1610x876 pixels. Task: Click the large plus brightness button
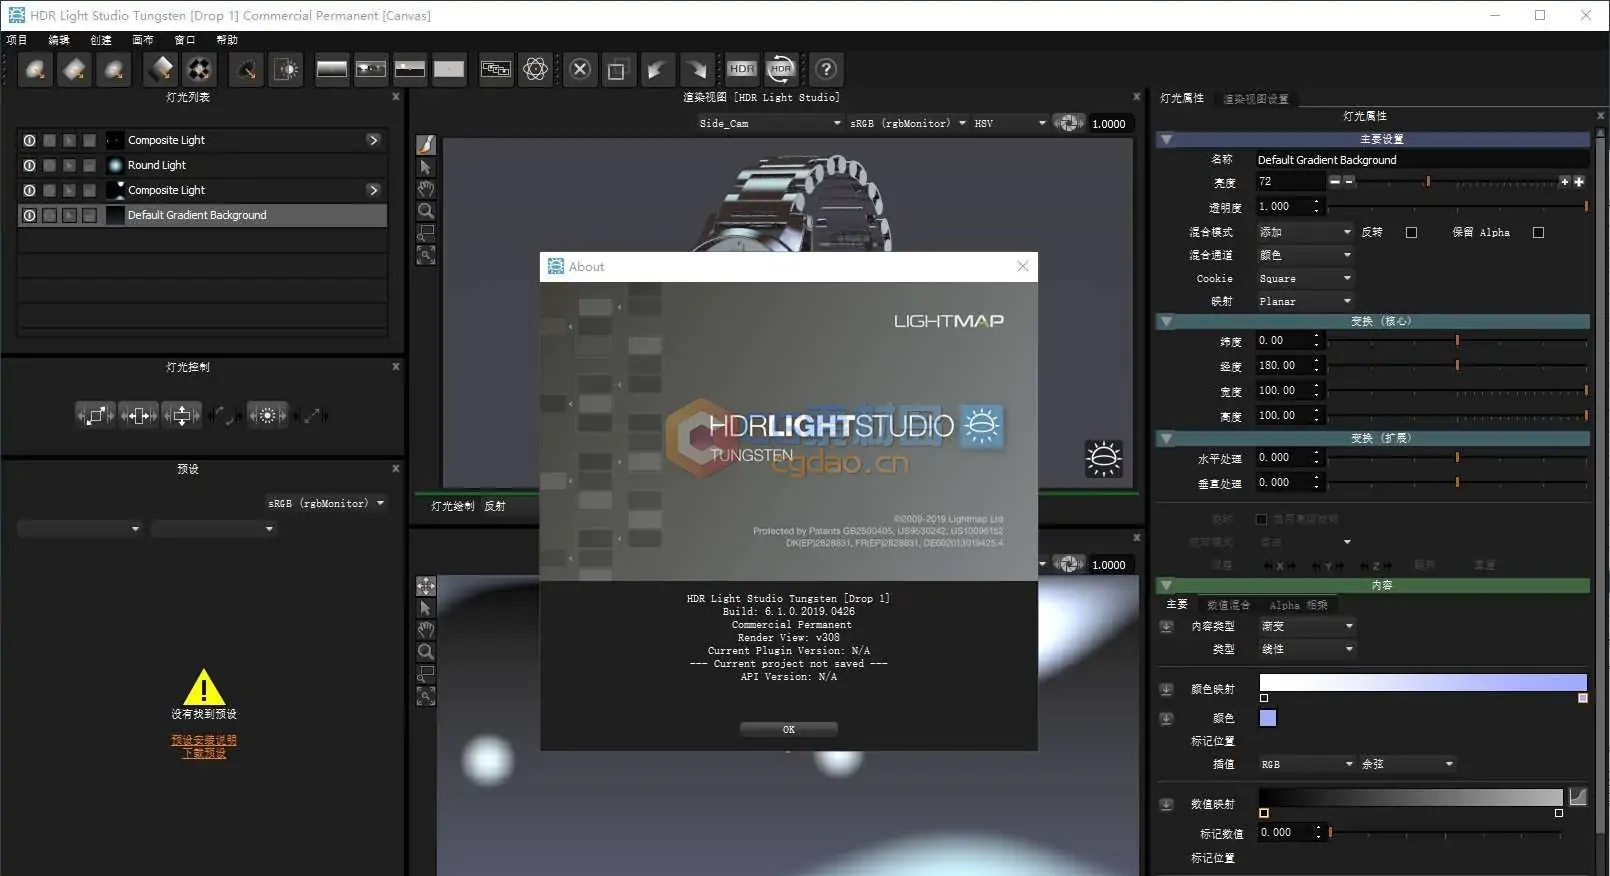(1579, 181)
